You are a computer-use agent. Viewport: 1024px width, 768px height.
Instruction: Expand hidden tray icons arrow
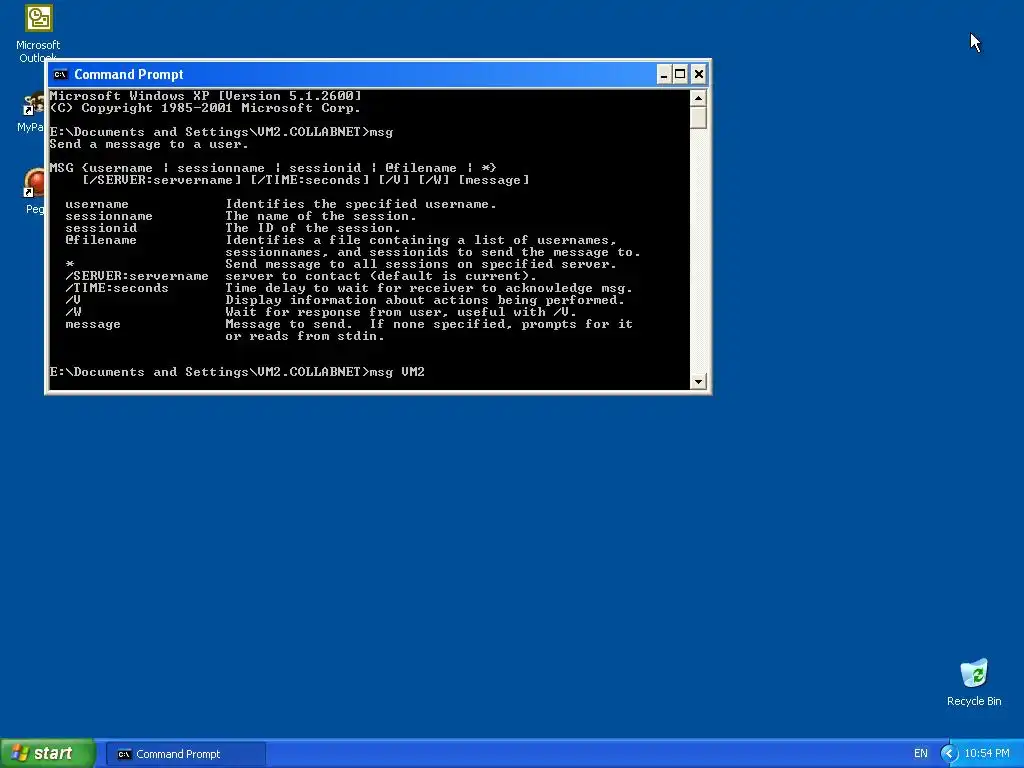[949, 754]
